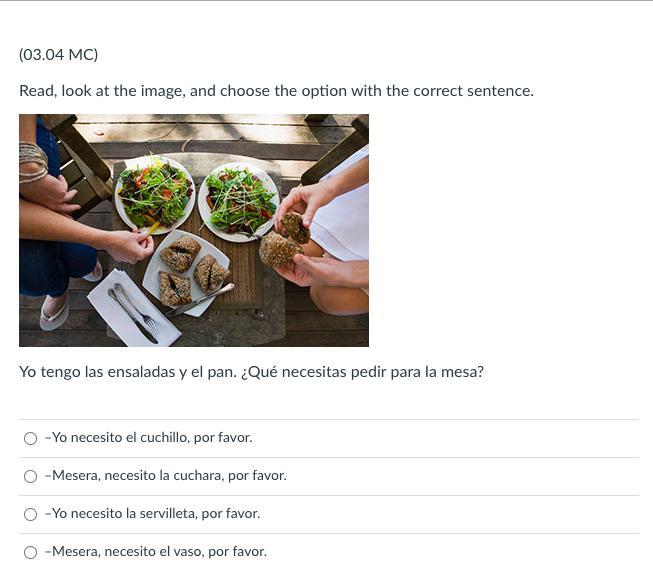Click the bracelets on the left person's wrist
653x584 pixels.
[32, 162]
